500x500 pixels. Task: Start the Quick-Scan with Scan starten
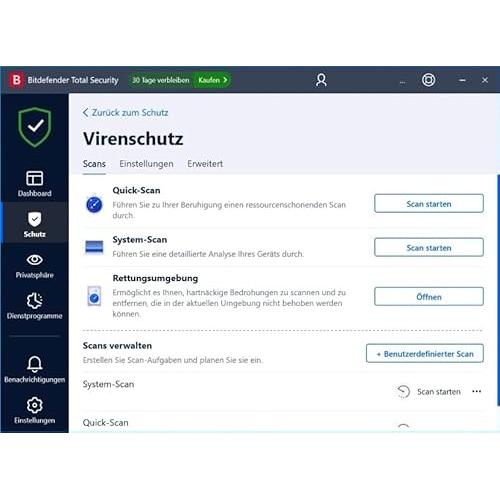coord(429,203)
